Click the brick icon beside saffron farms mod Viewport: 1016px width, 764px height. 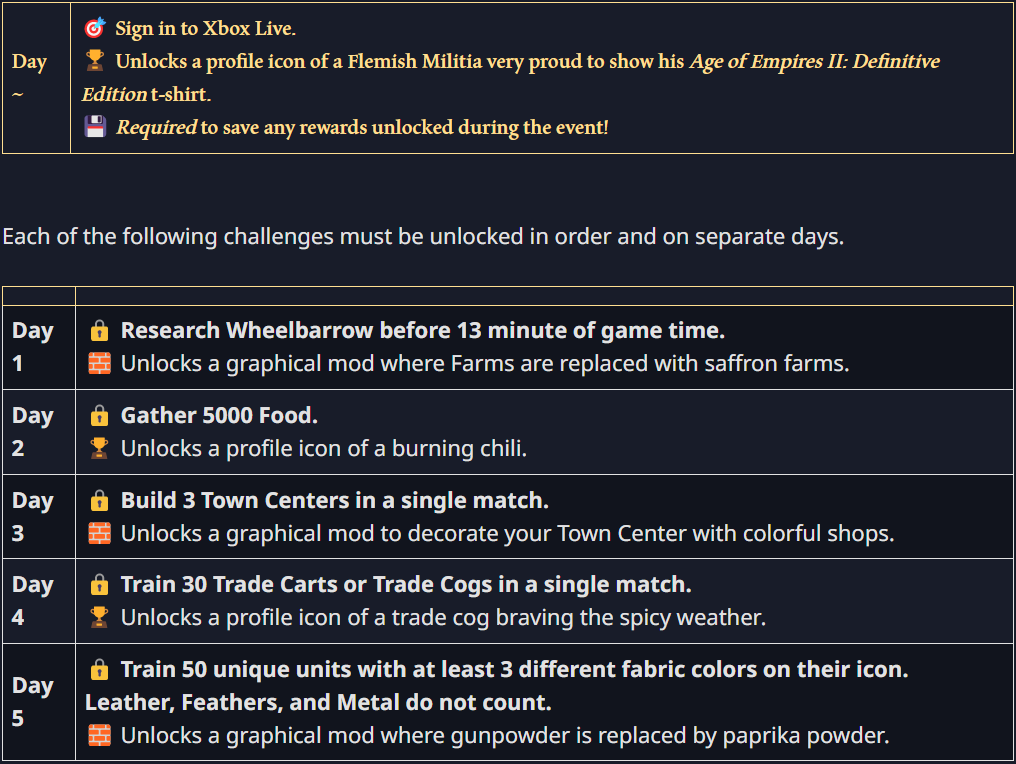[99, 364]
